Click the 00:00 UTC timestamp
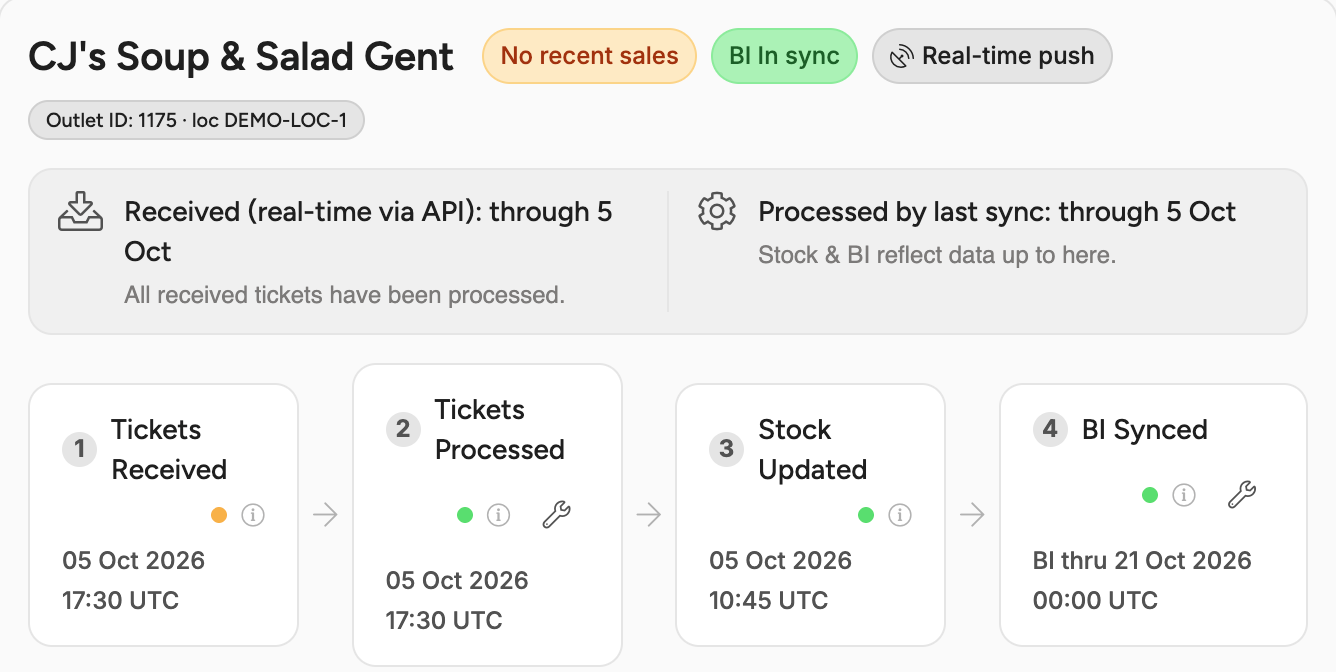The image size is (1336, 672). 1095,600
